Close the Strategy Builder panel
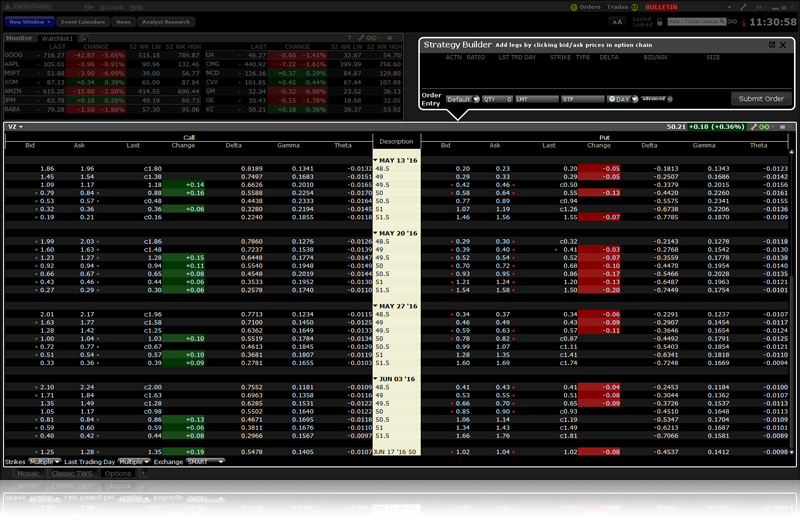The height and width of the screenshot is (520, 800). tap(783, 45)
